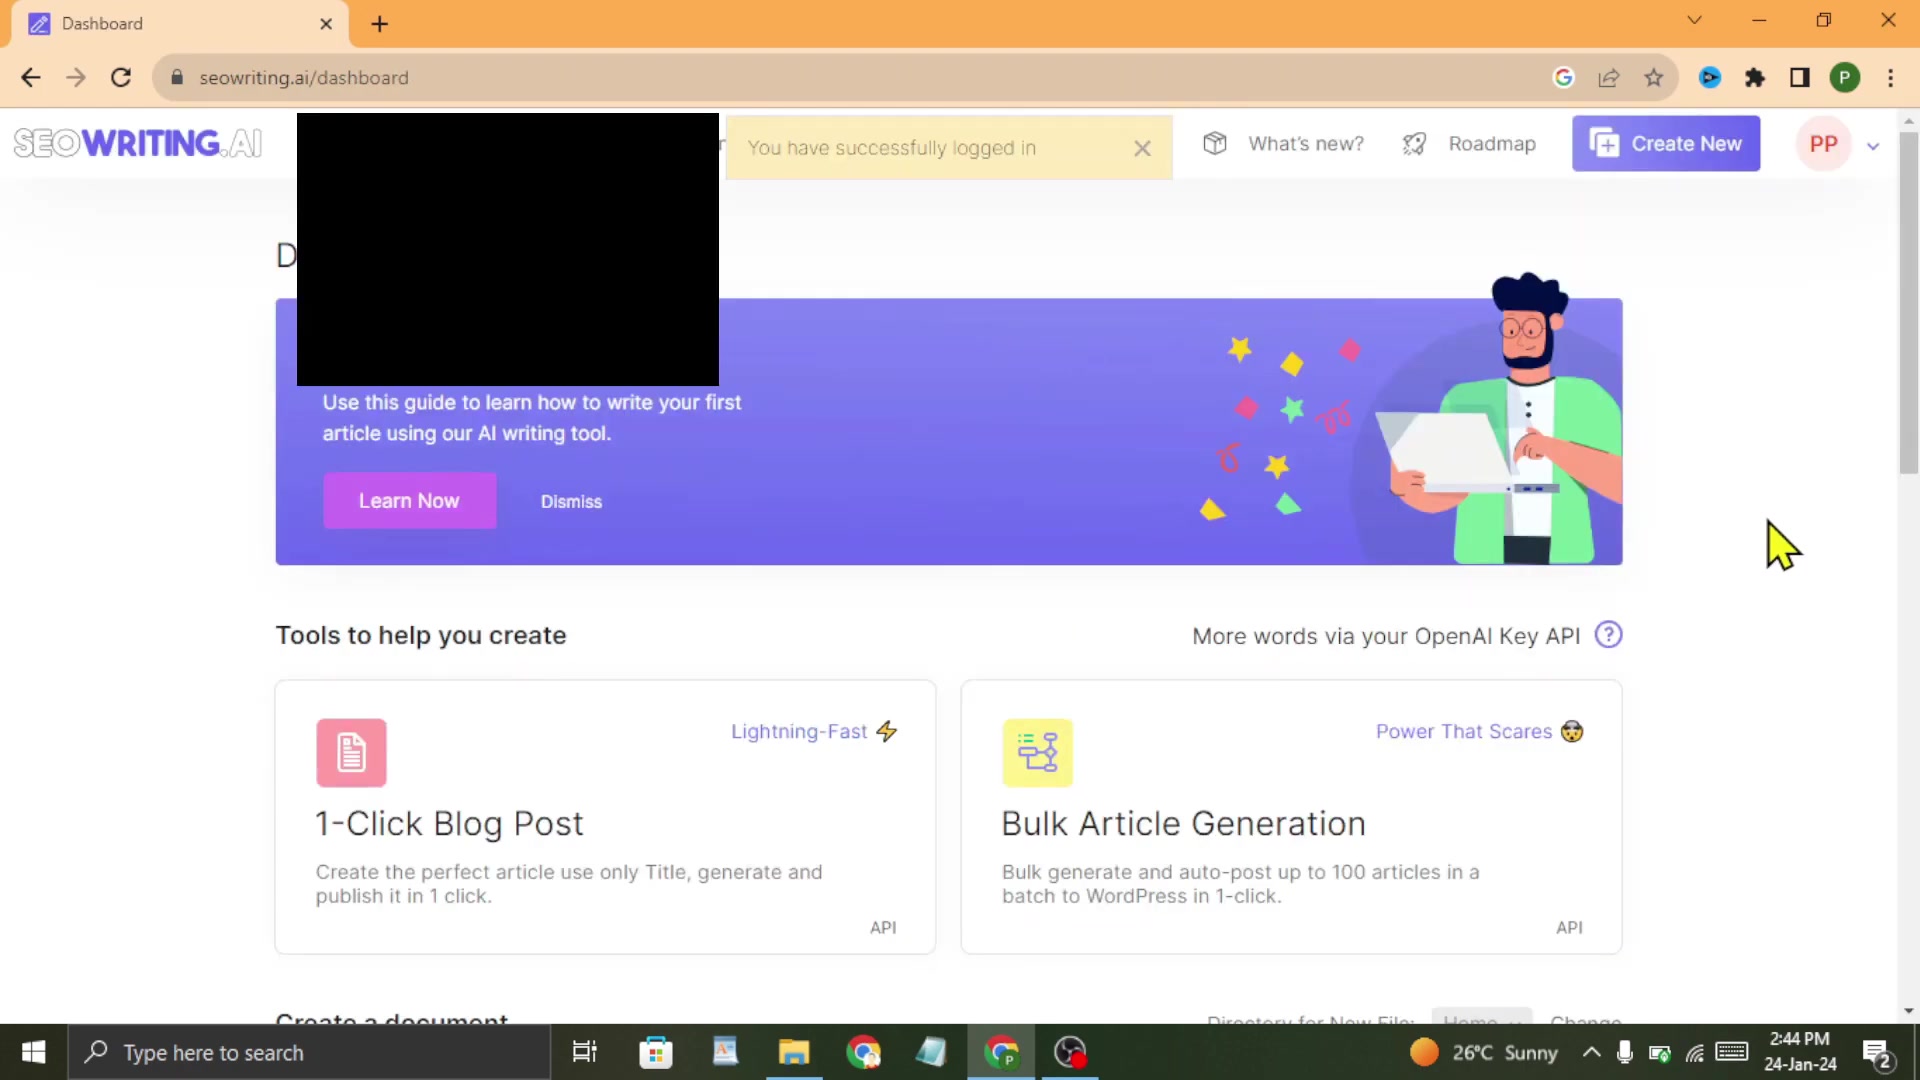1920x1080 pixels.
Task: Open the browser Extensions puzzle icon
Action: [x=1755, y=78]
